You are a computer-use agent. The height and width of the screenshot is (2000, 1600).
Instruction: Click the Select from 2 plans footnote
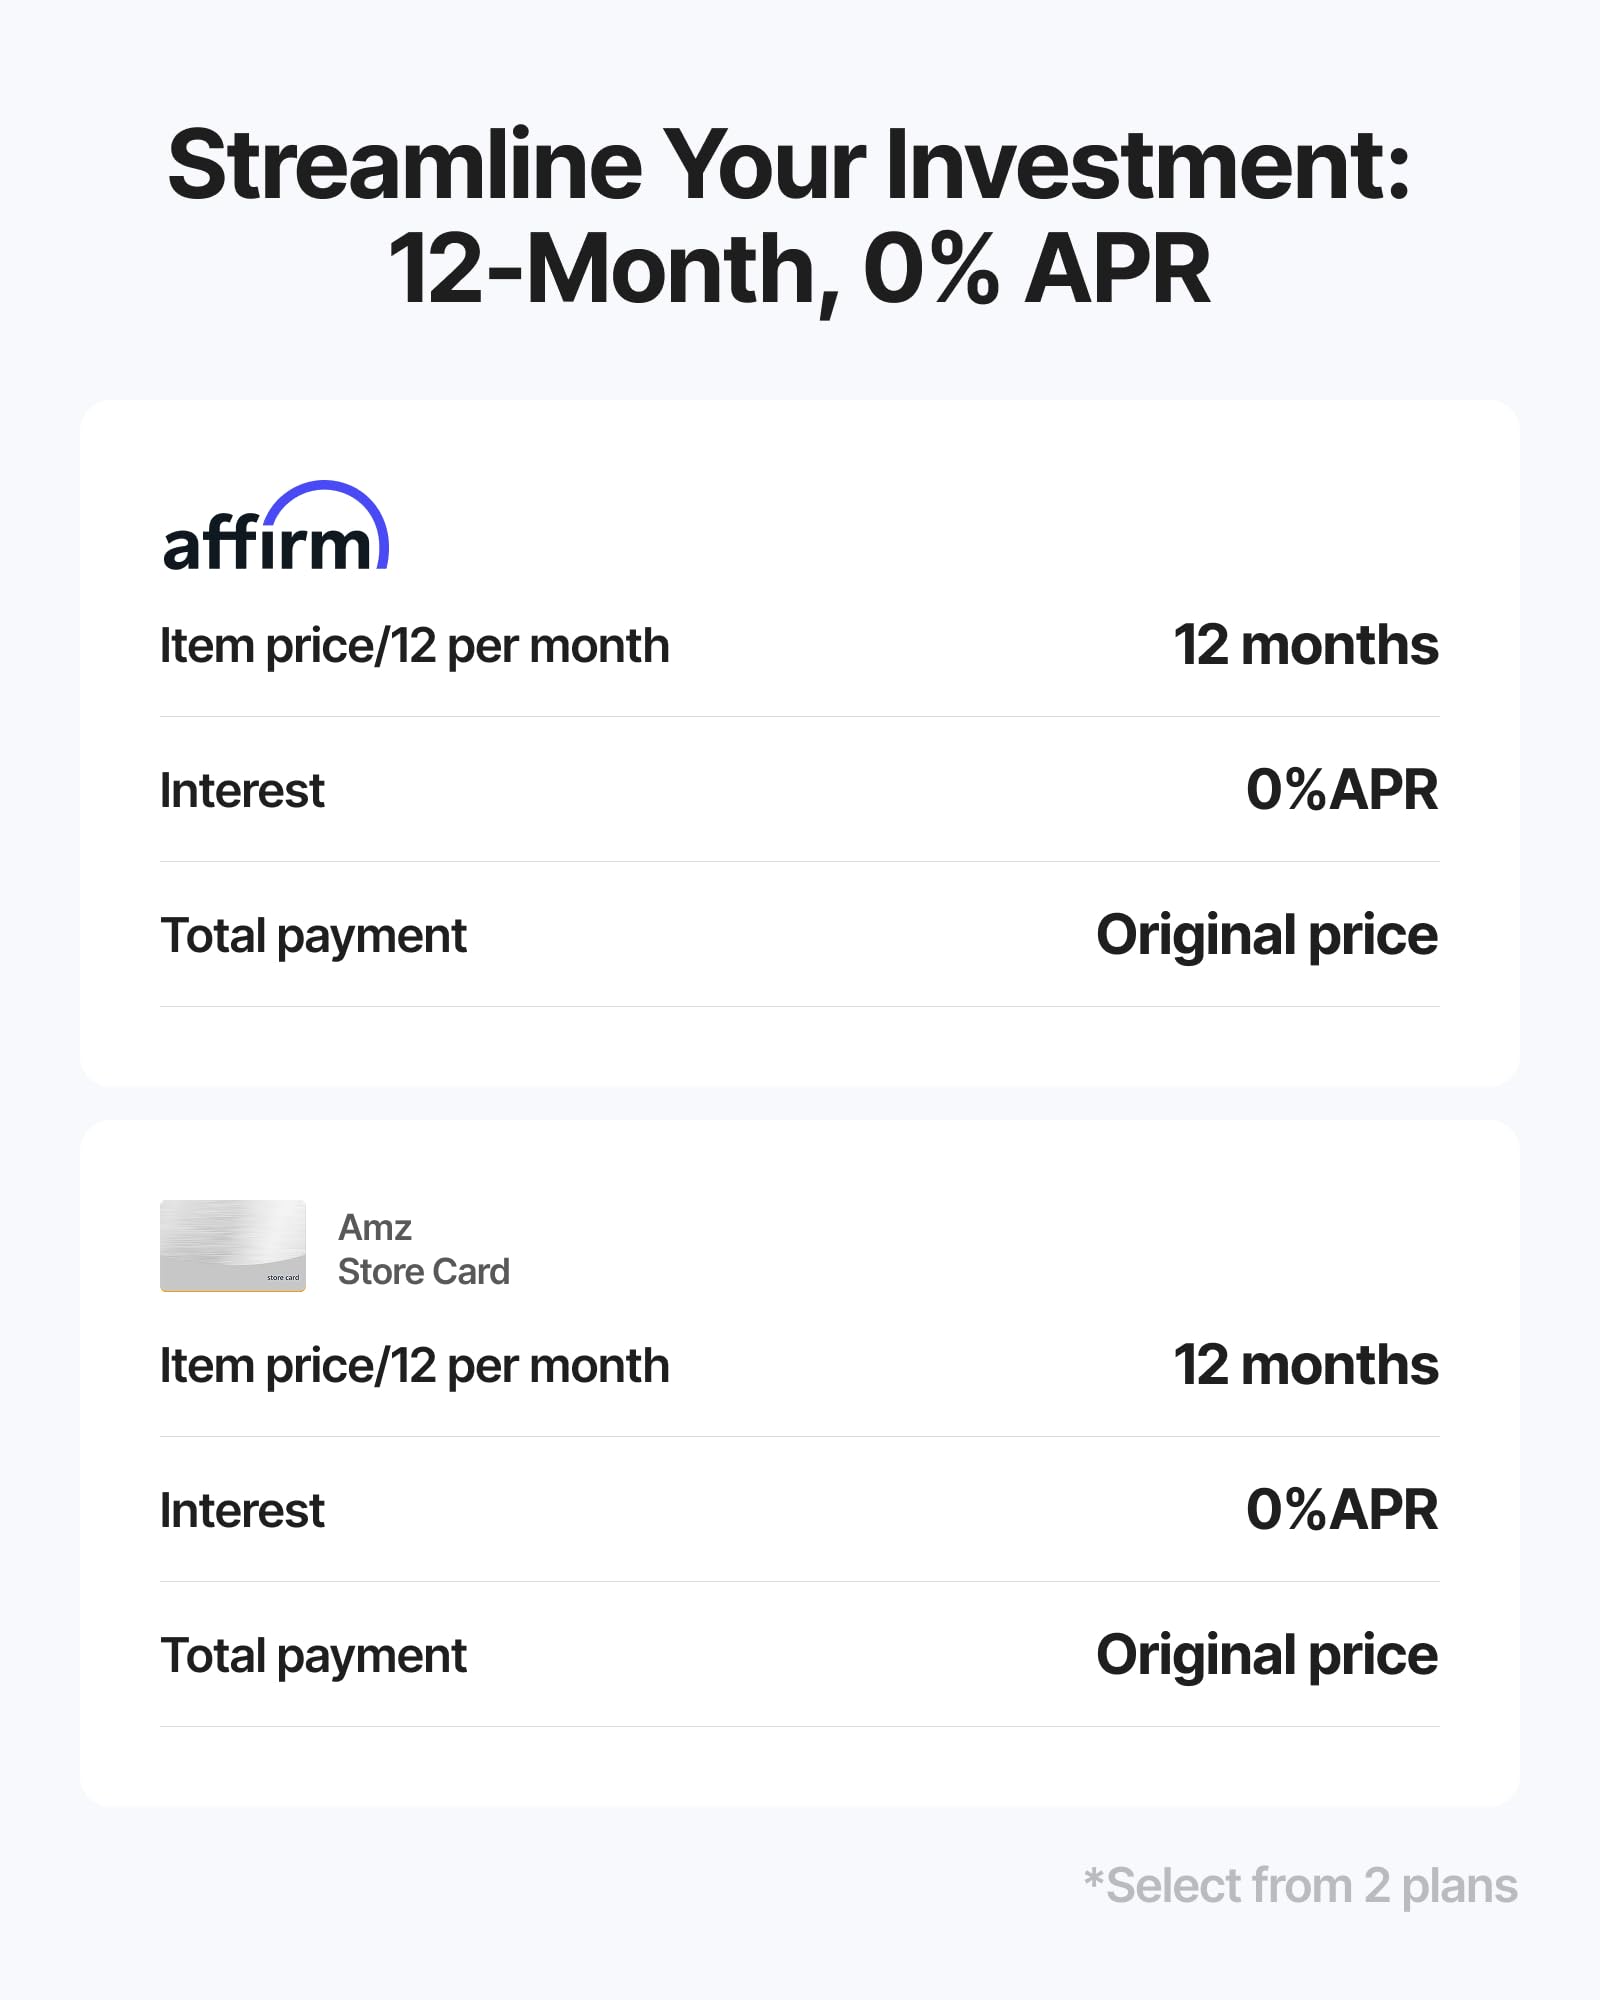tap(1301, 1887)
